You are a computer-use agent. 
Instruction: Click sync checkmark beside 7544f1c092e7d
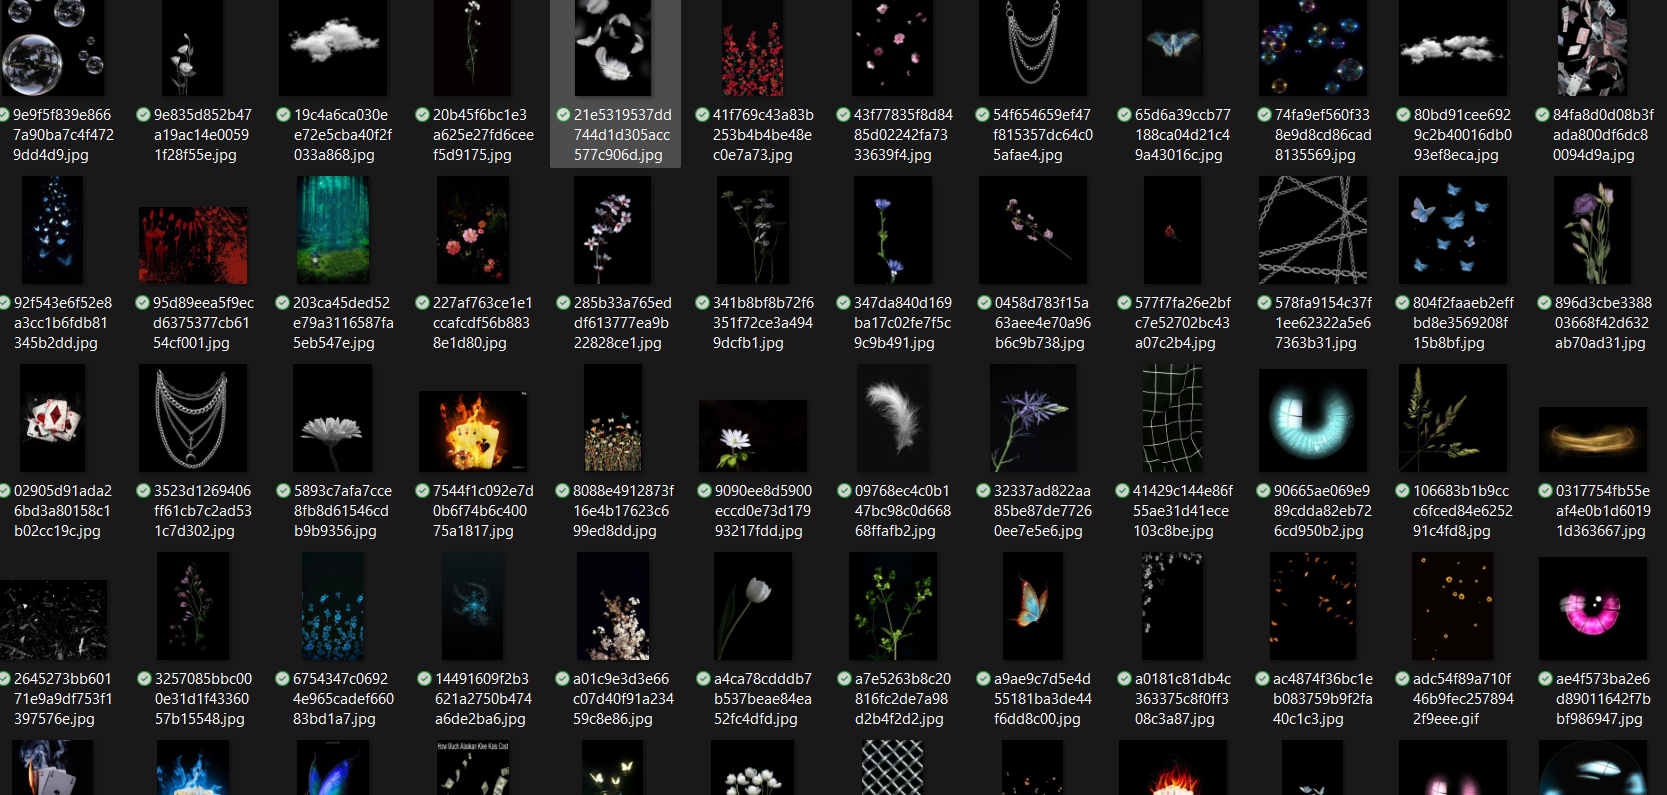423,491
